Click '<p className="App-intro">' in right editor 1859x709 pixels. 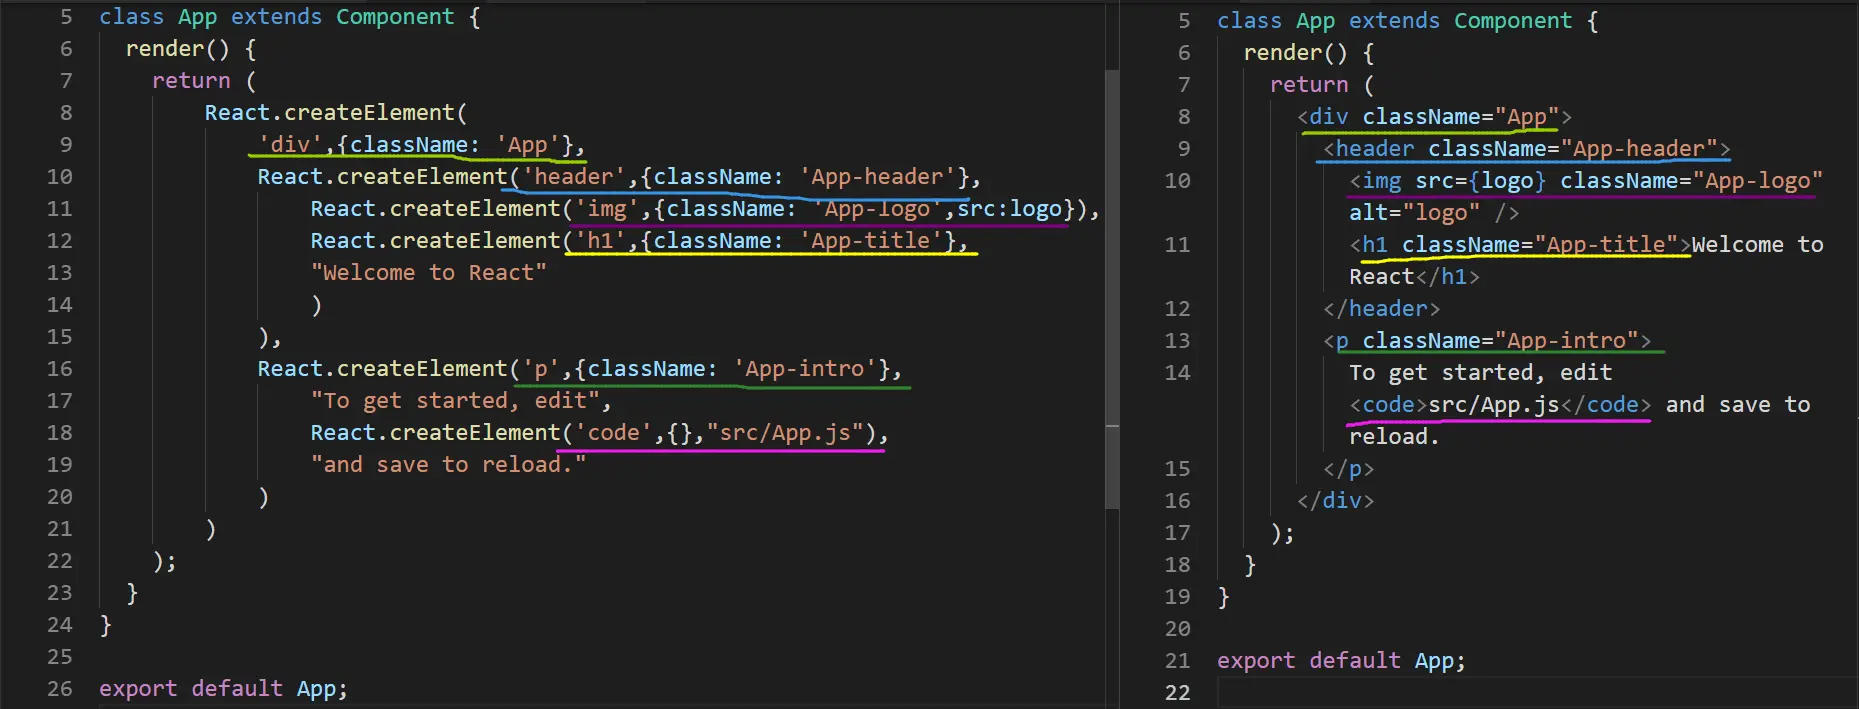point(1487,341)
